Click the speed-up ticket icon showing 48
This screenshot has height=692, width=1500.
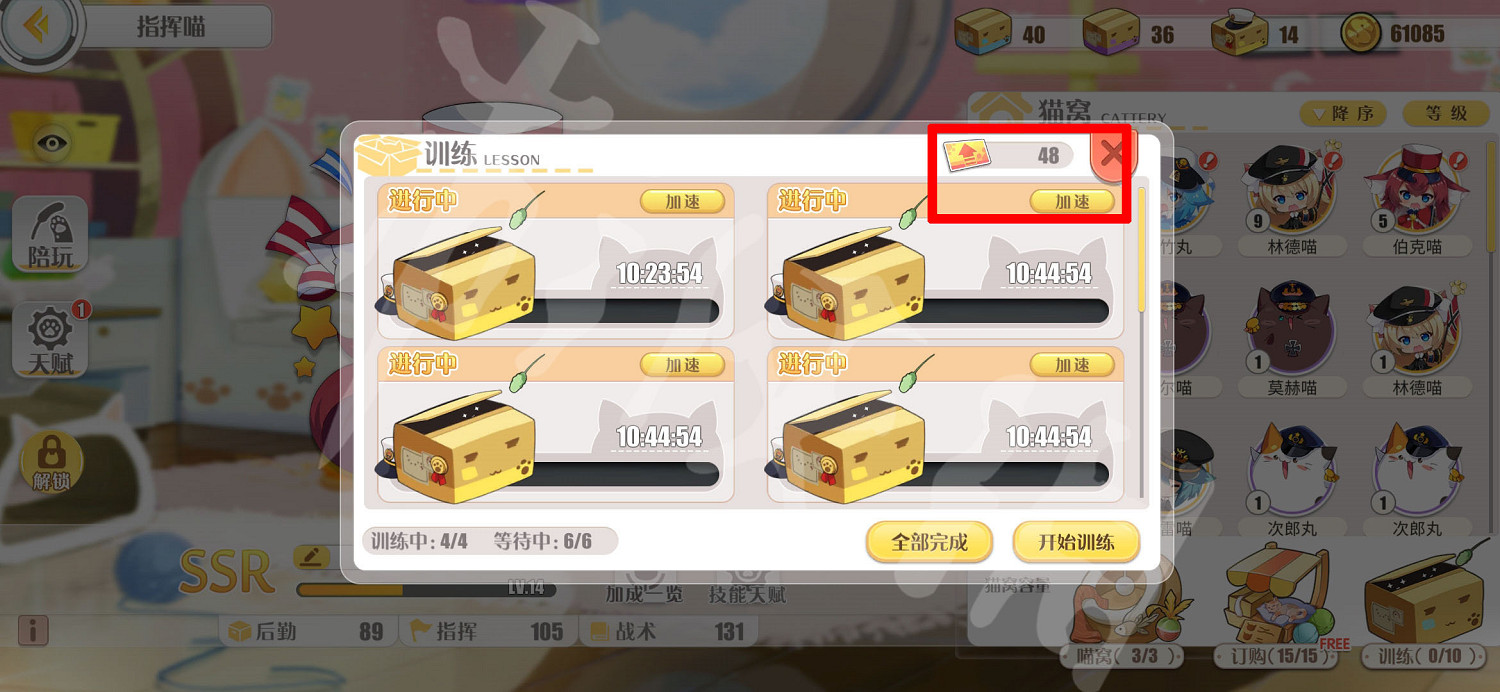tap(966, 156)
